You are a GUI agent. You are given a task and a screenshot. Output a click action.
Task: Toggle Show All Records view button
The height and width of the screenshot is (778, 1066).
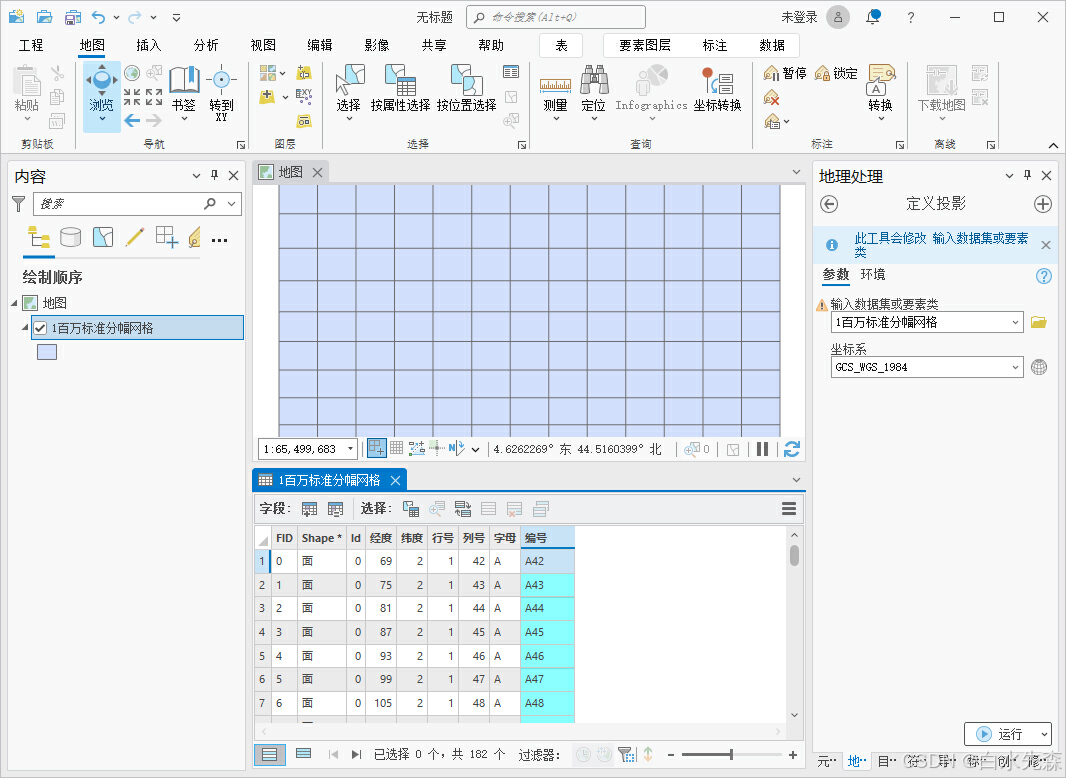(270, 754)
